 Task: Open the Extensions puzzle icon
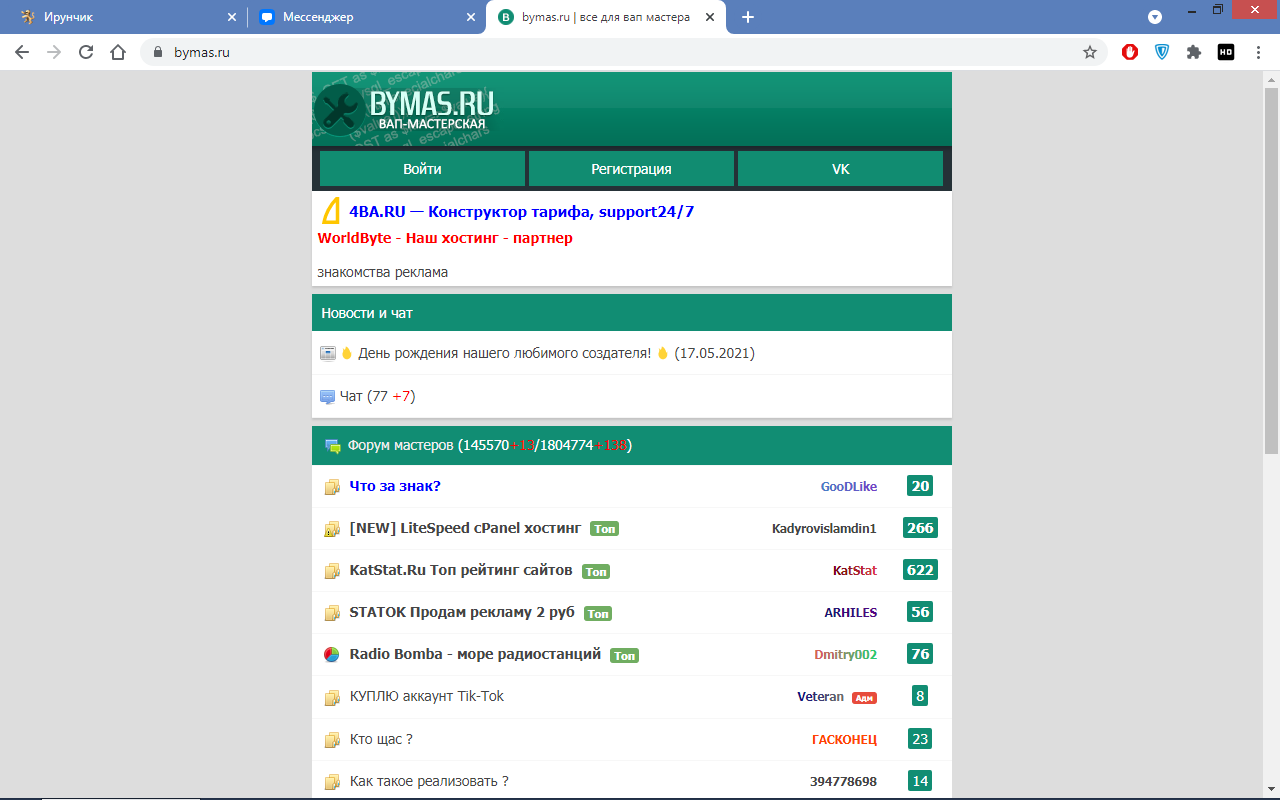pyautogui.click(x=1193, y=52)
